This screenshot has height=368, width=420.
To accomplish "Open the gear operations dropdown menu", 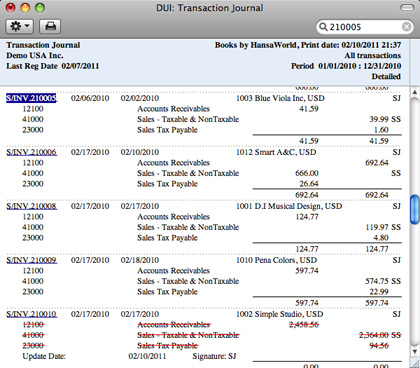I will [19, 26].
